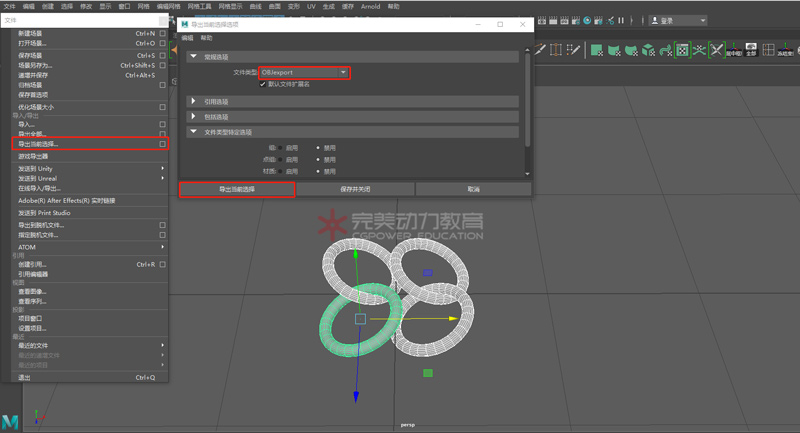The height and width of the screenshot is (433, 800).
Task: Open the 登录 account dropdown
Action: (678, 20)
